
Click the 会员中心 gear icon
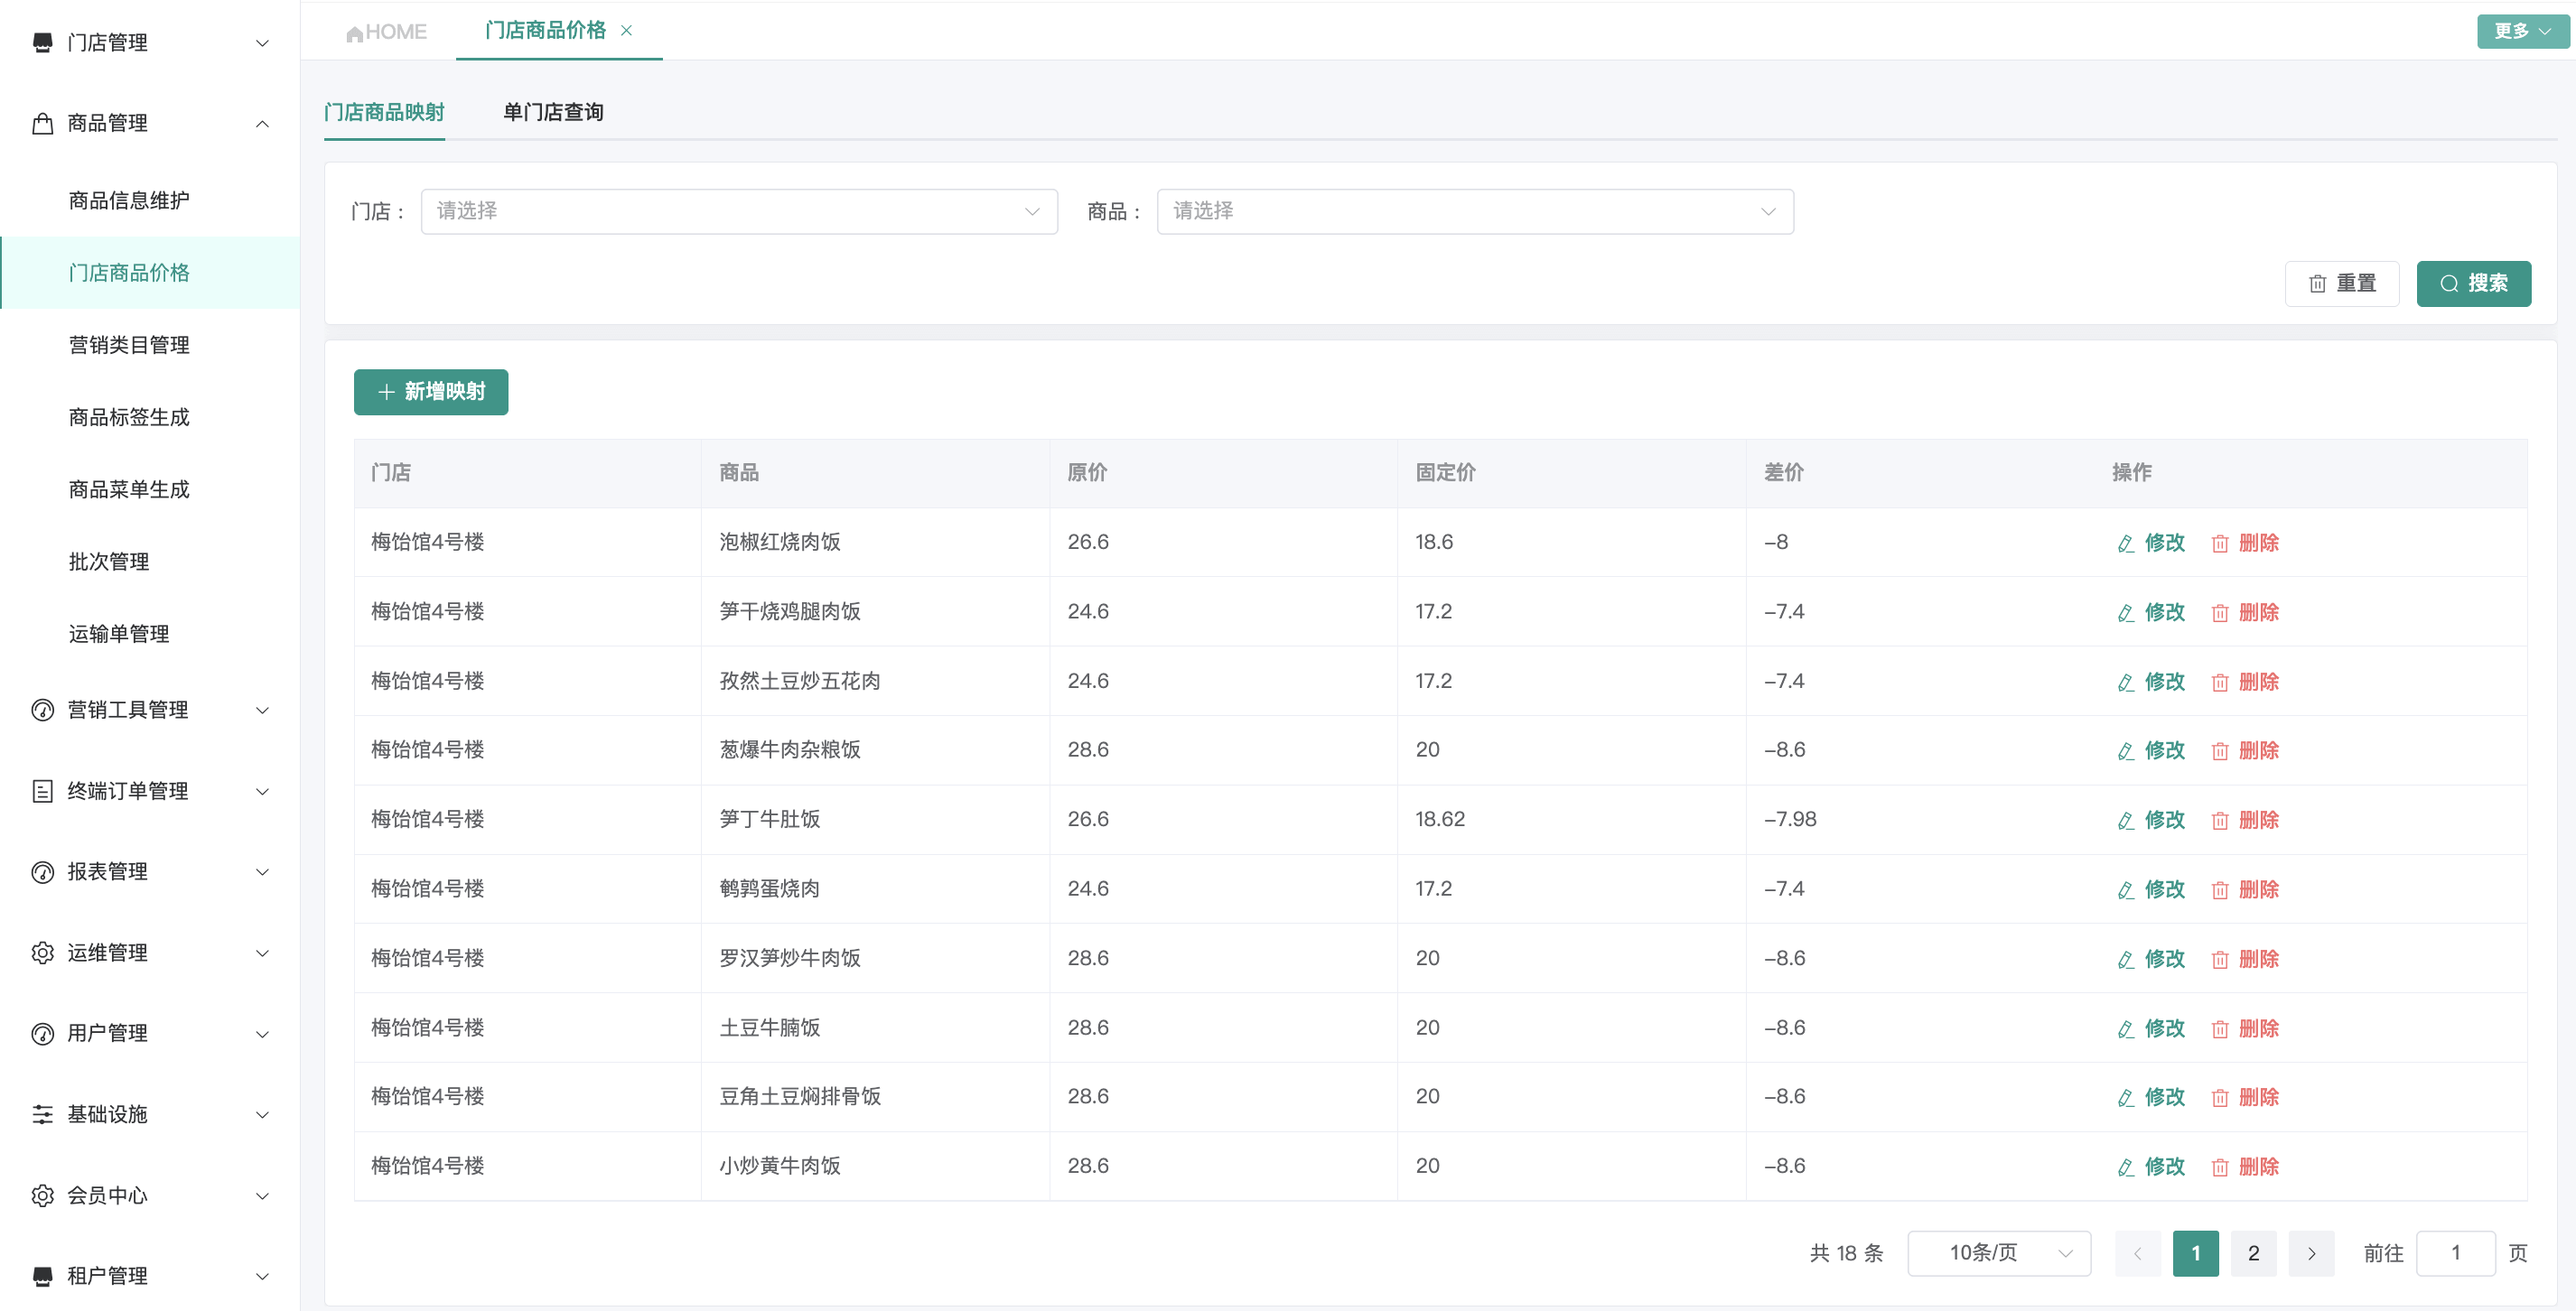pos(42,1195)
